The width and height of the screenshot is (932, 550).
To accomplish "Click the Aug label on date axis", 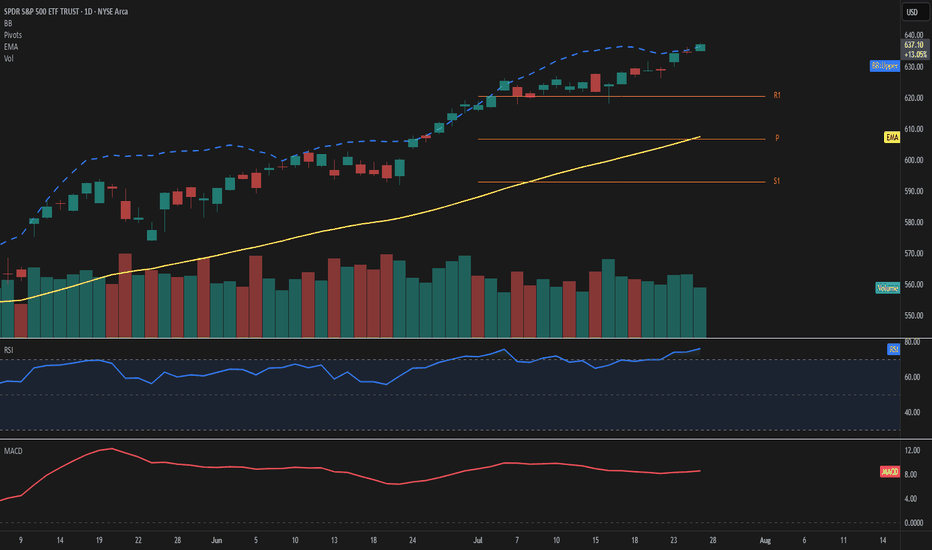I will (x=765, y=540).
